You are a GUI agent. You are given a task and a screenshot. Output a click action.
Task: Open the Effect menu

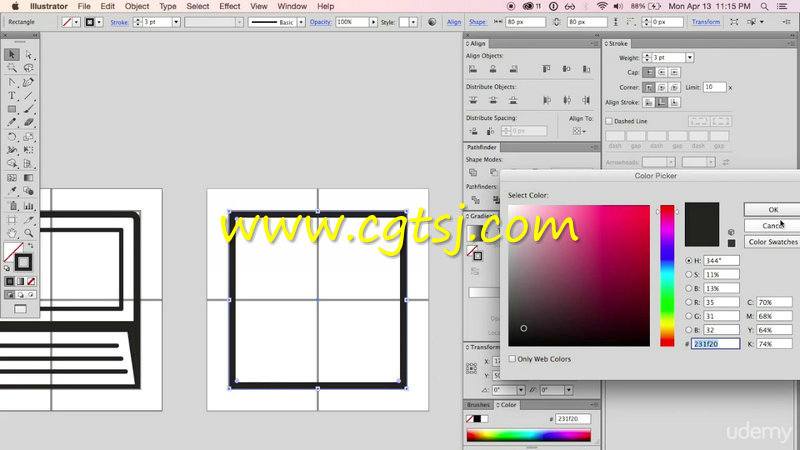[x=230, y=6]
